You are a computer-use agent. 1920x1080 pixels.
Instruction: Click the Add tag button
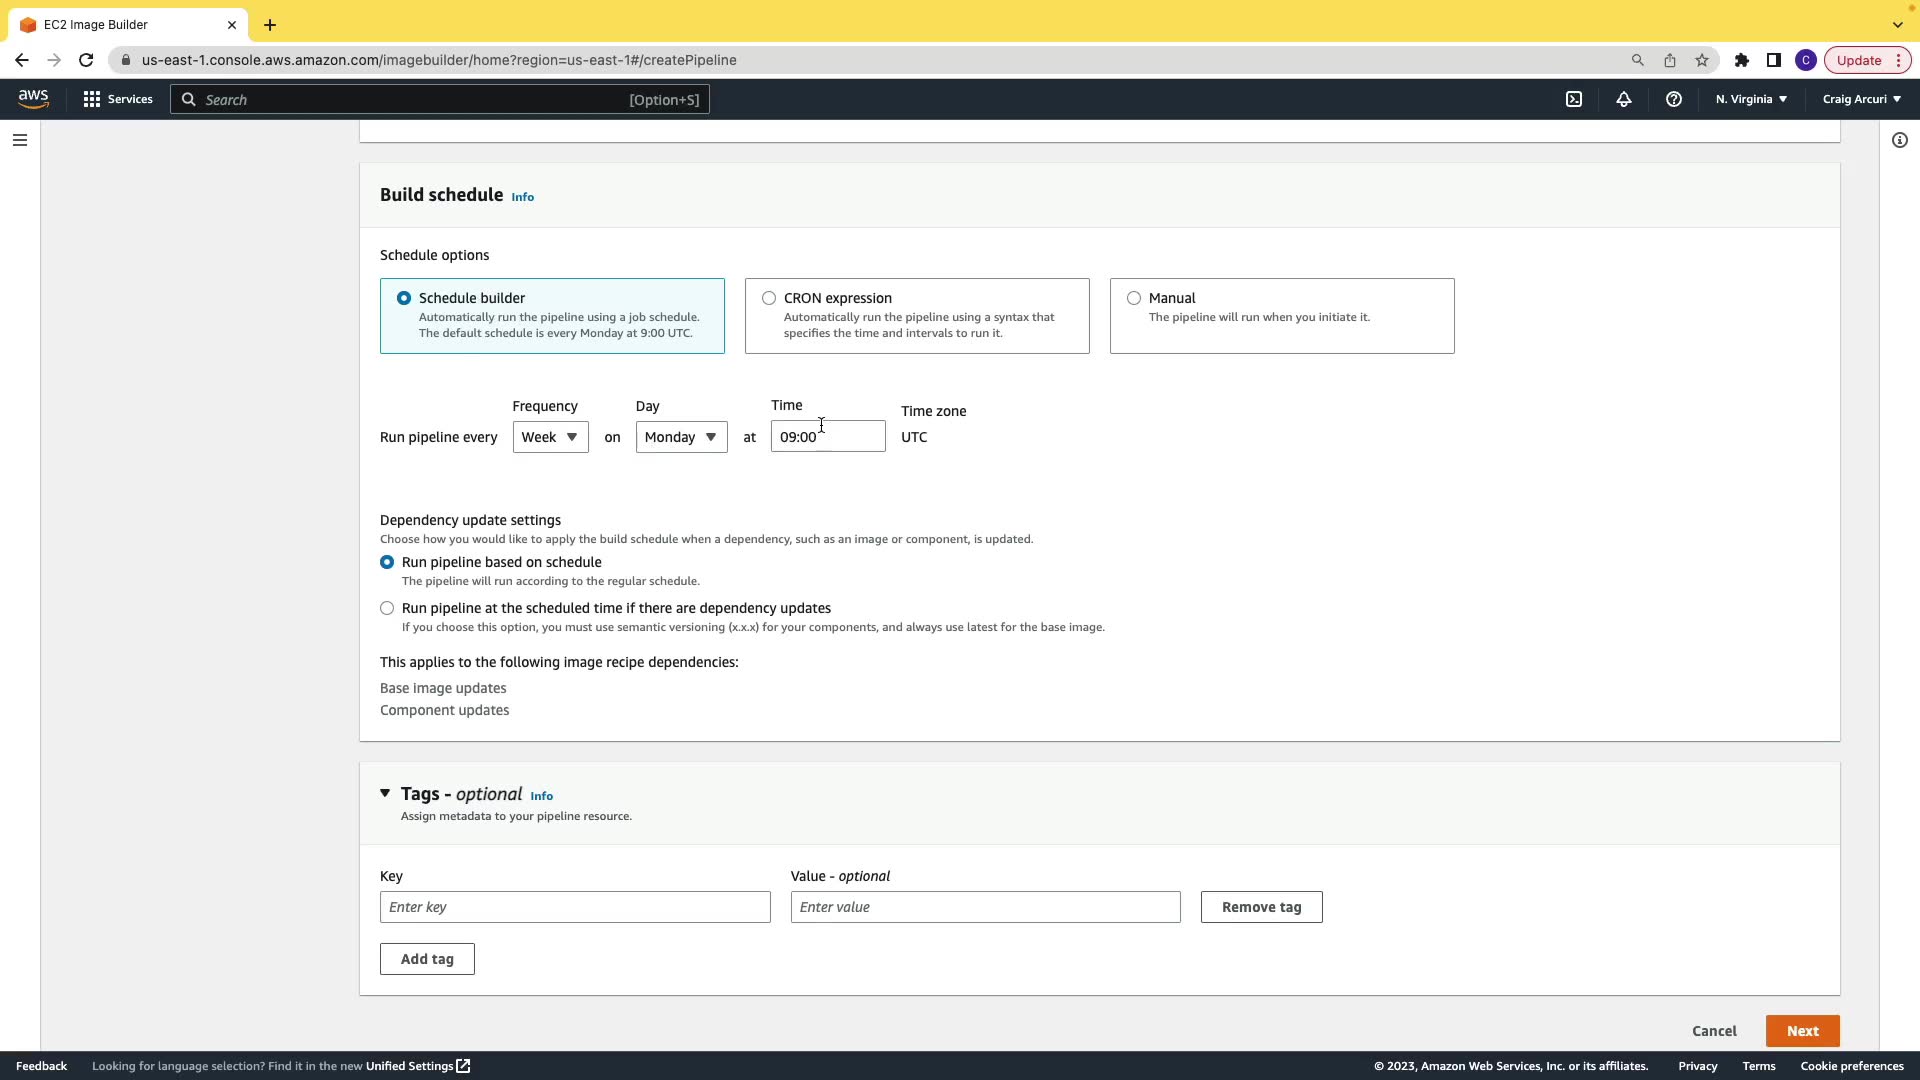point(427,959)
